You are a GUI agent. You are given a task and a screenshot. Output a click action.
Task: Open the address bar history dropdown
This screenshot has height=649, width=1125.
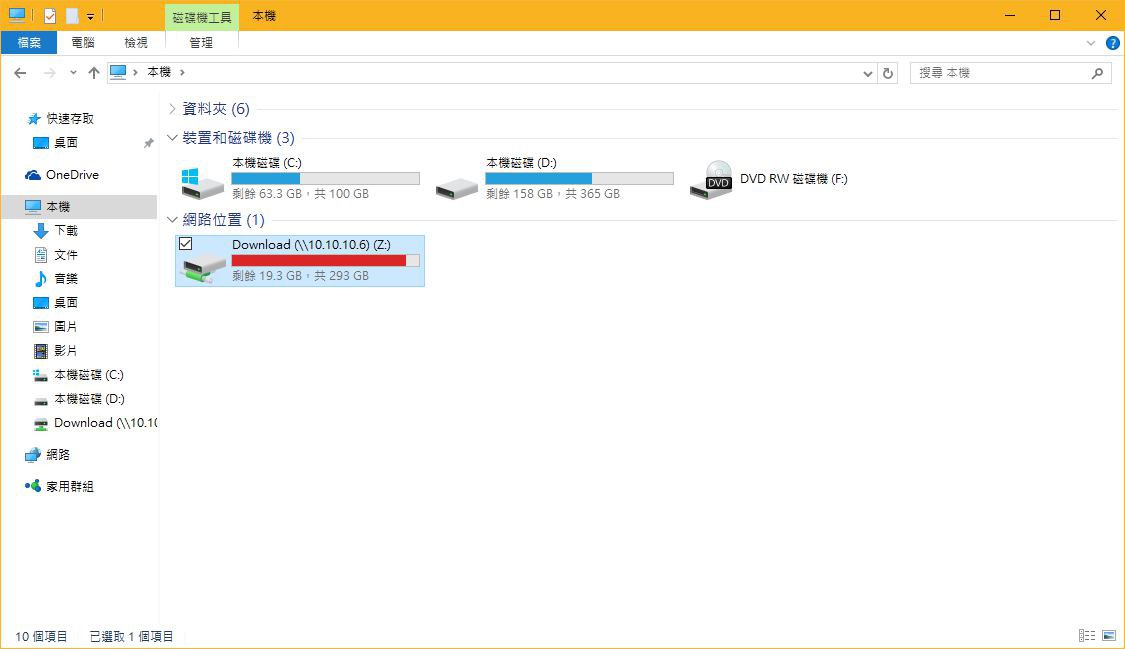coord(867,73)
